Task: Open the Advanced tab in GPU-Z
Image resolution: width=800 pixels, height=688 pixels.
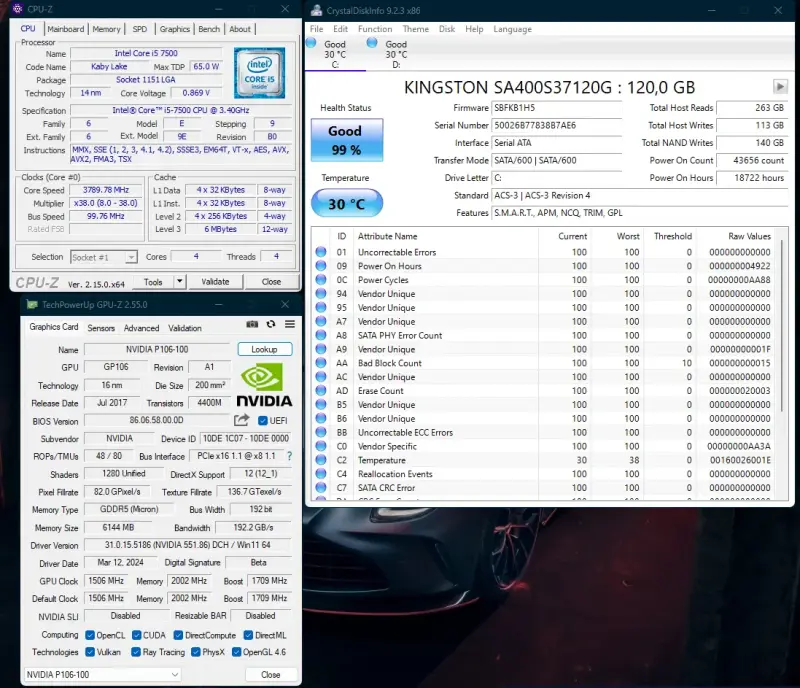Action: (141, 328)
